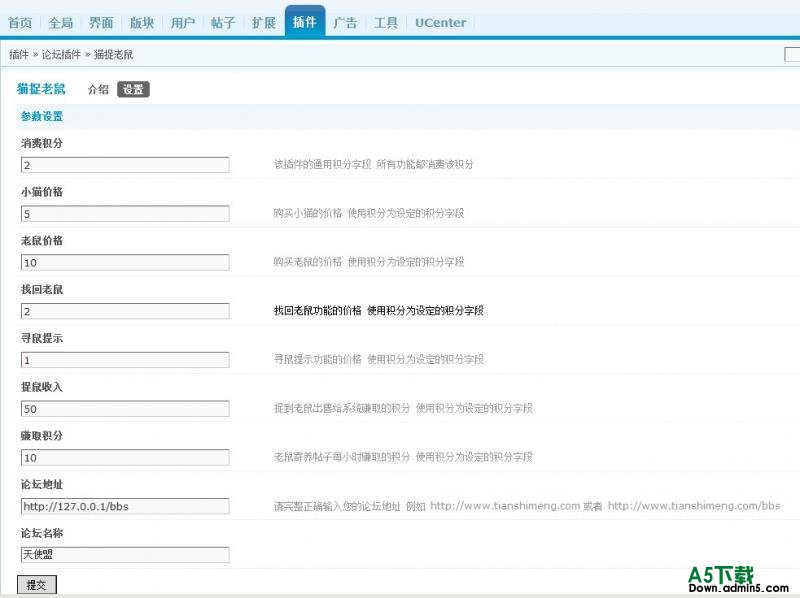The image size is (800, 598).
Task: Click the 捉鼠收入 input field
Action: click(x=125, y=408)
